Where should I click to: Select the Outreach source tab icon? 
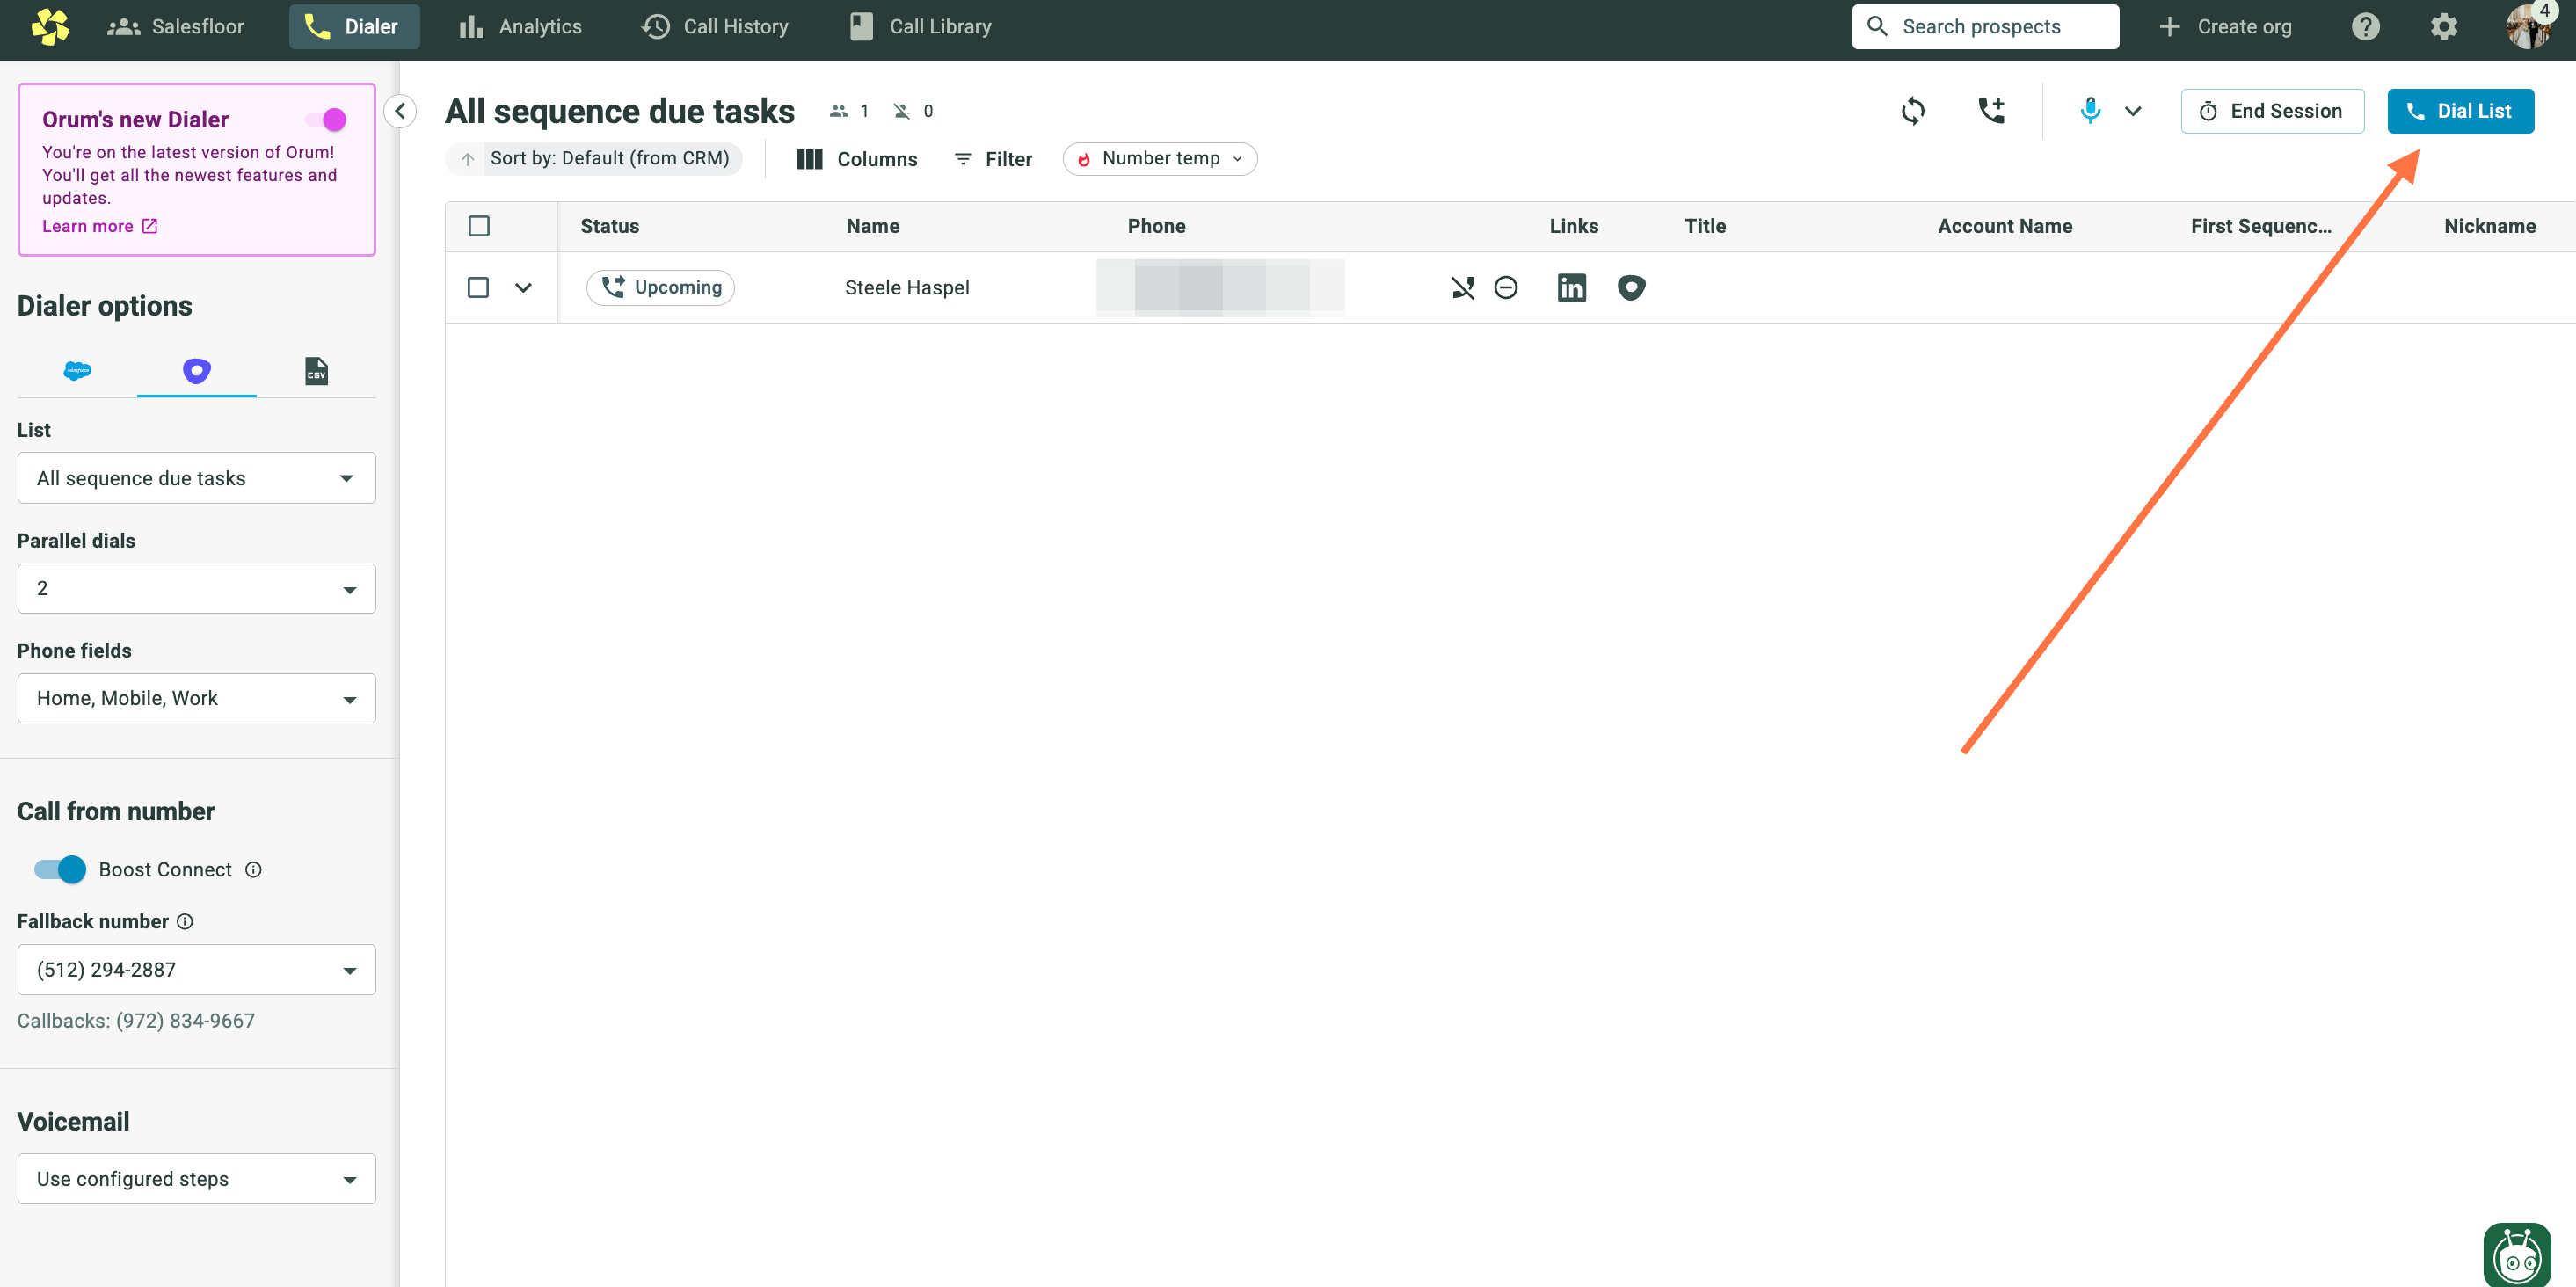196,371
